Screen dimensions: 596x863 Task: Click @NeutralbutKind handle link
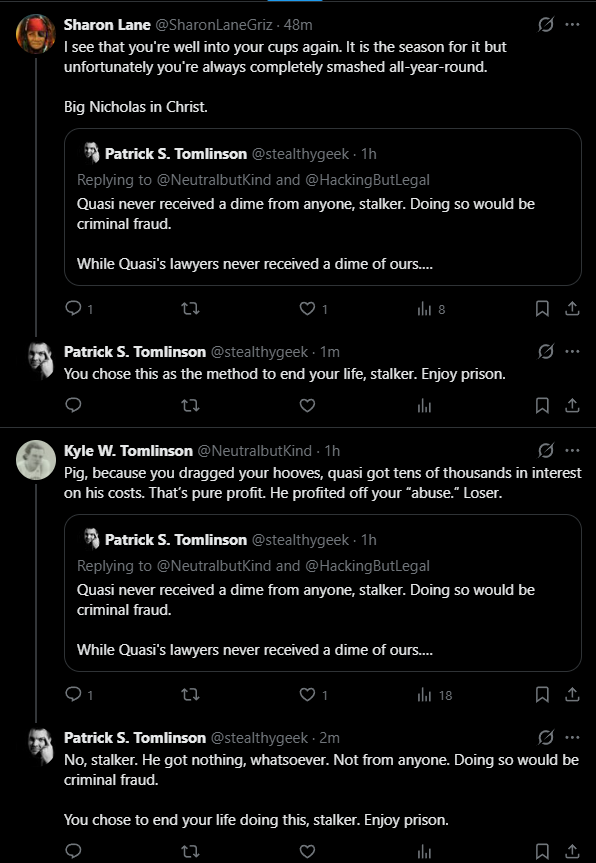[254, 451]
